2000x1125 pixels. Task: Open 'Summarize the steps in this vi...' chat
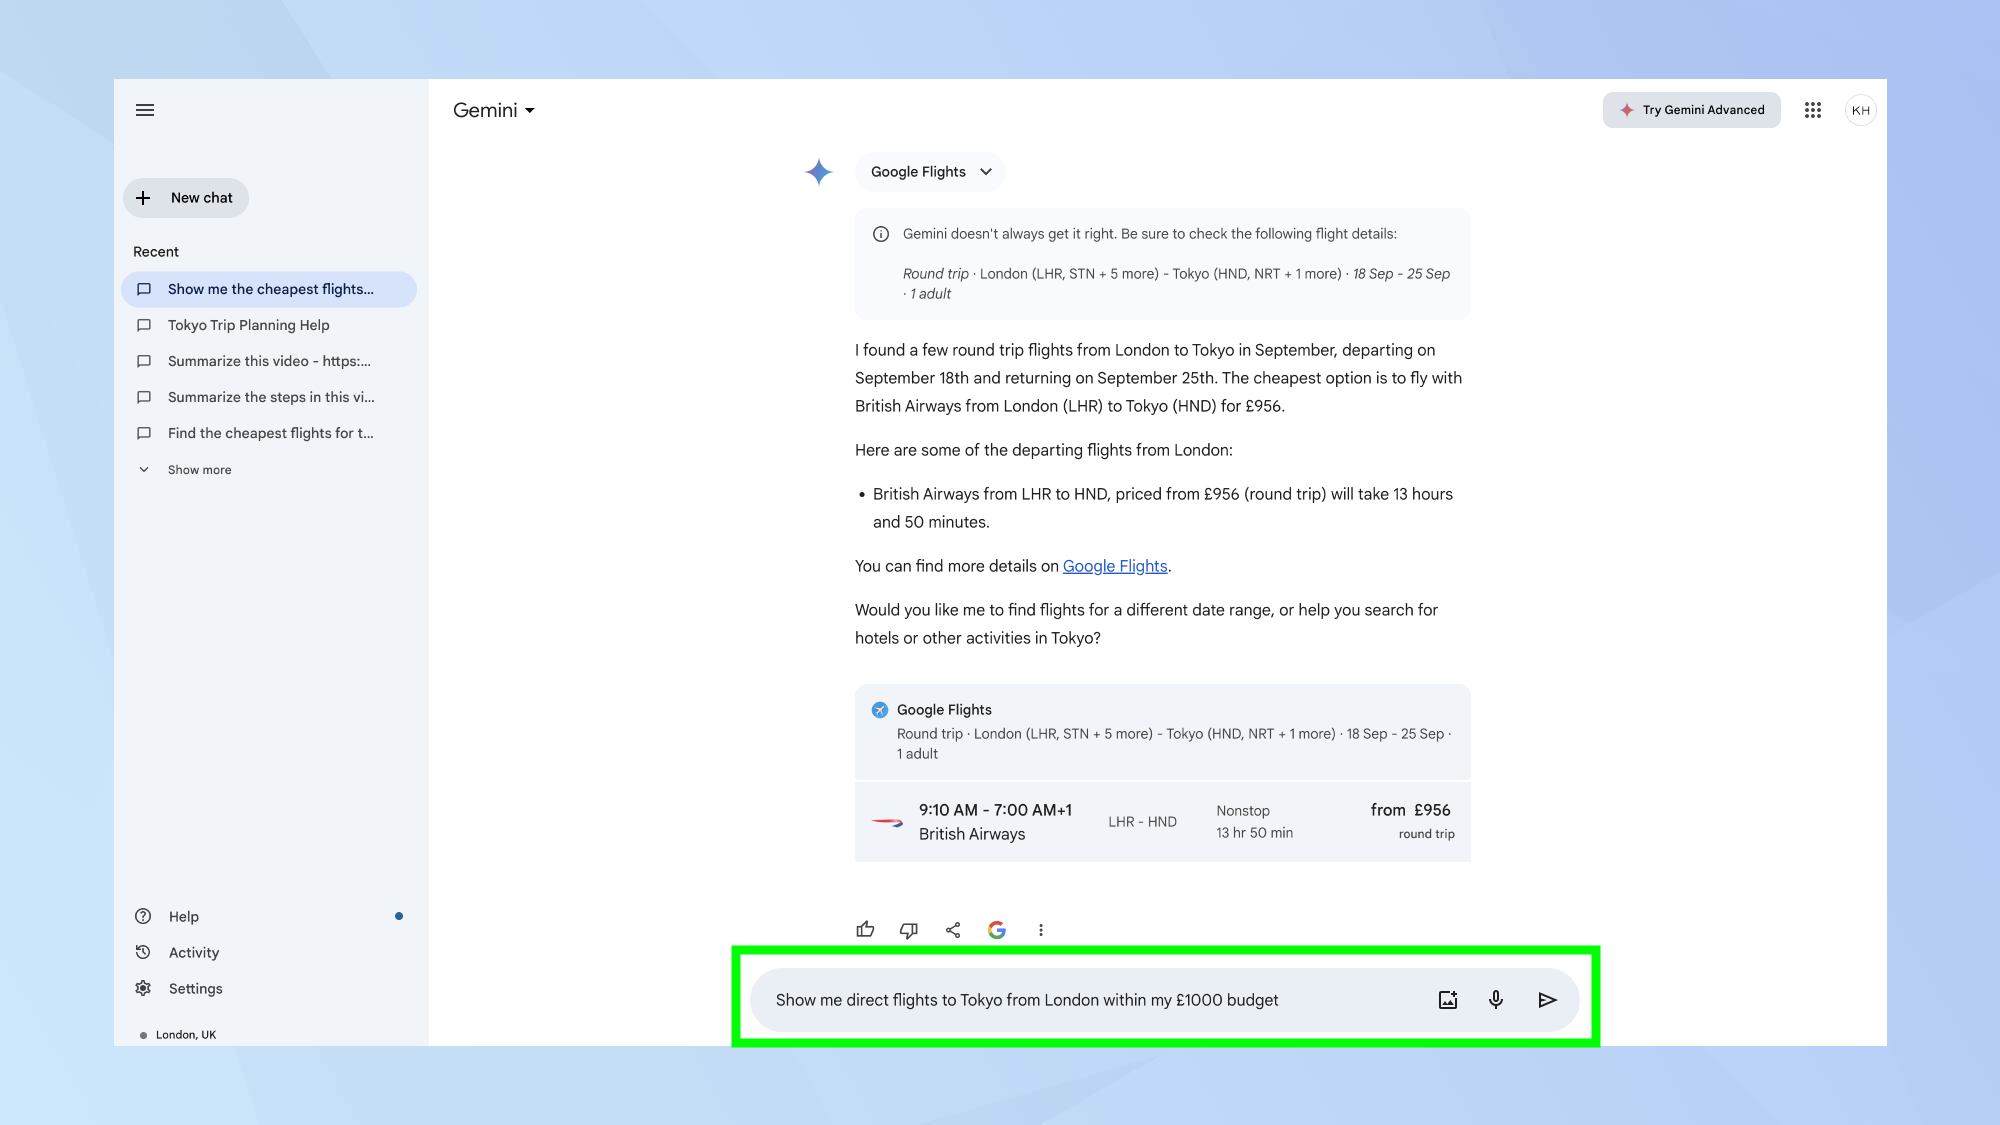pyautogui.click(x=269, y=397)
